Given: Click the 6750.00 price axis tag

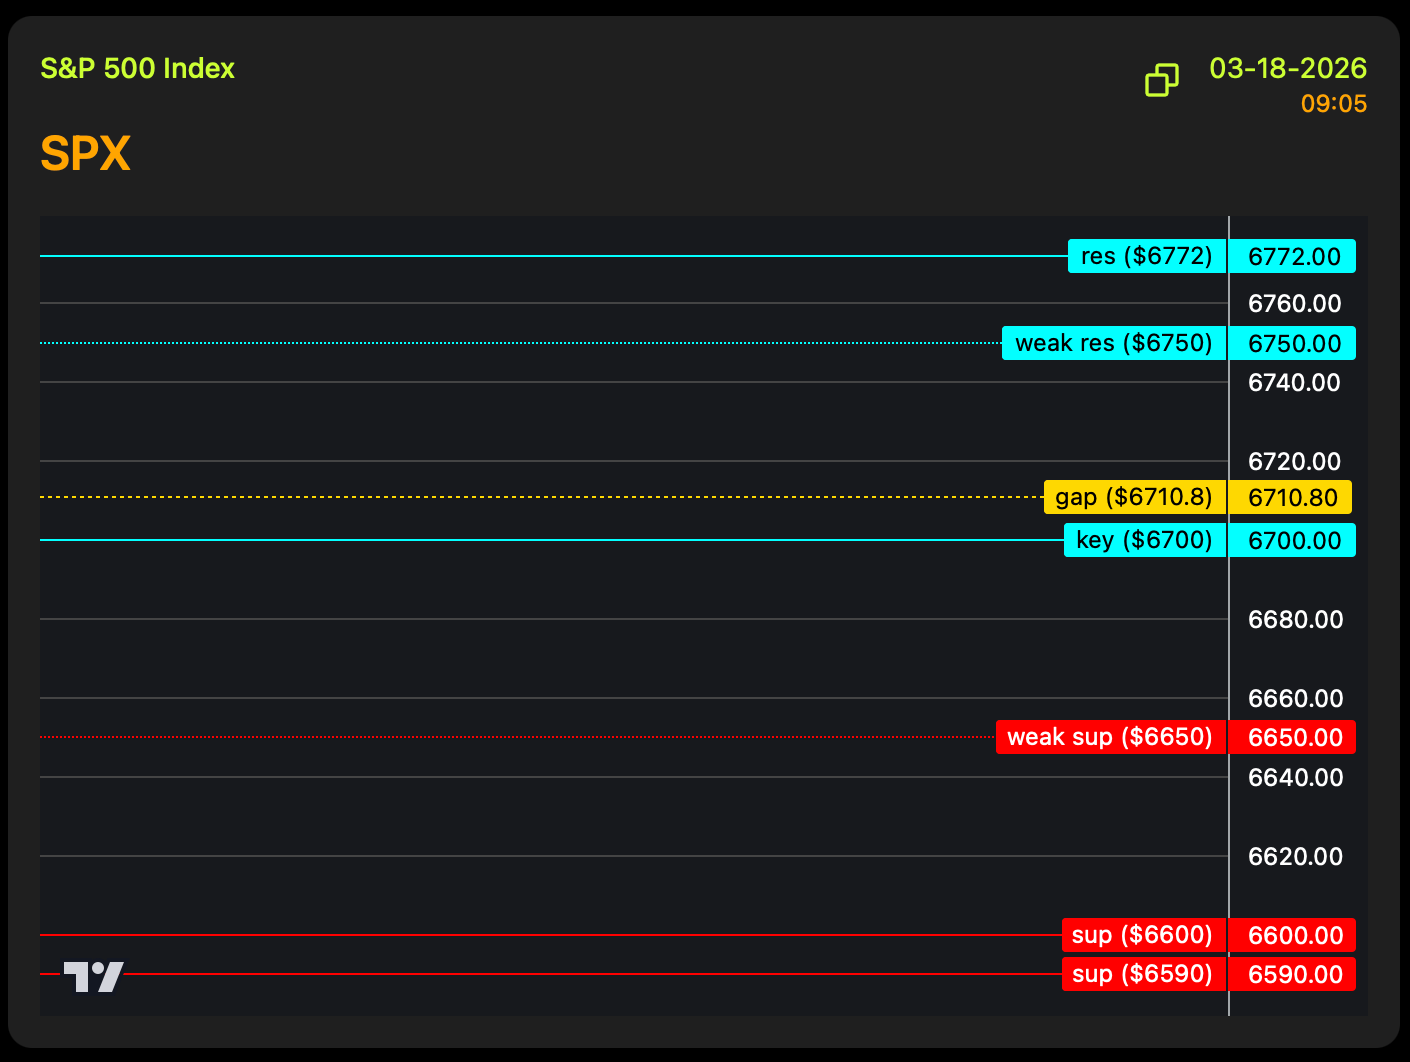Looking at the screenshot, I should 1293,343.
